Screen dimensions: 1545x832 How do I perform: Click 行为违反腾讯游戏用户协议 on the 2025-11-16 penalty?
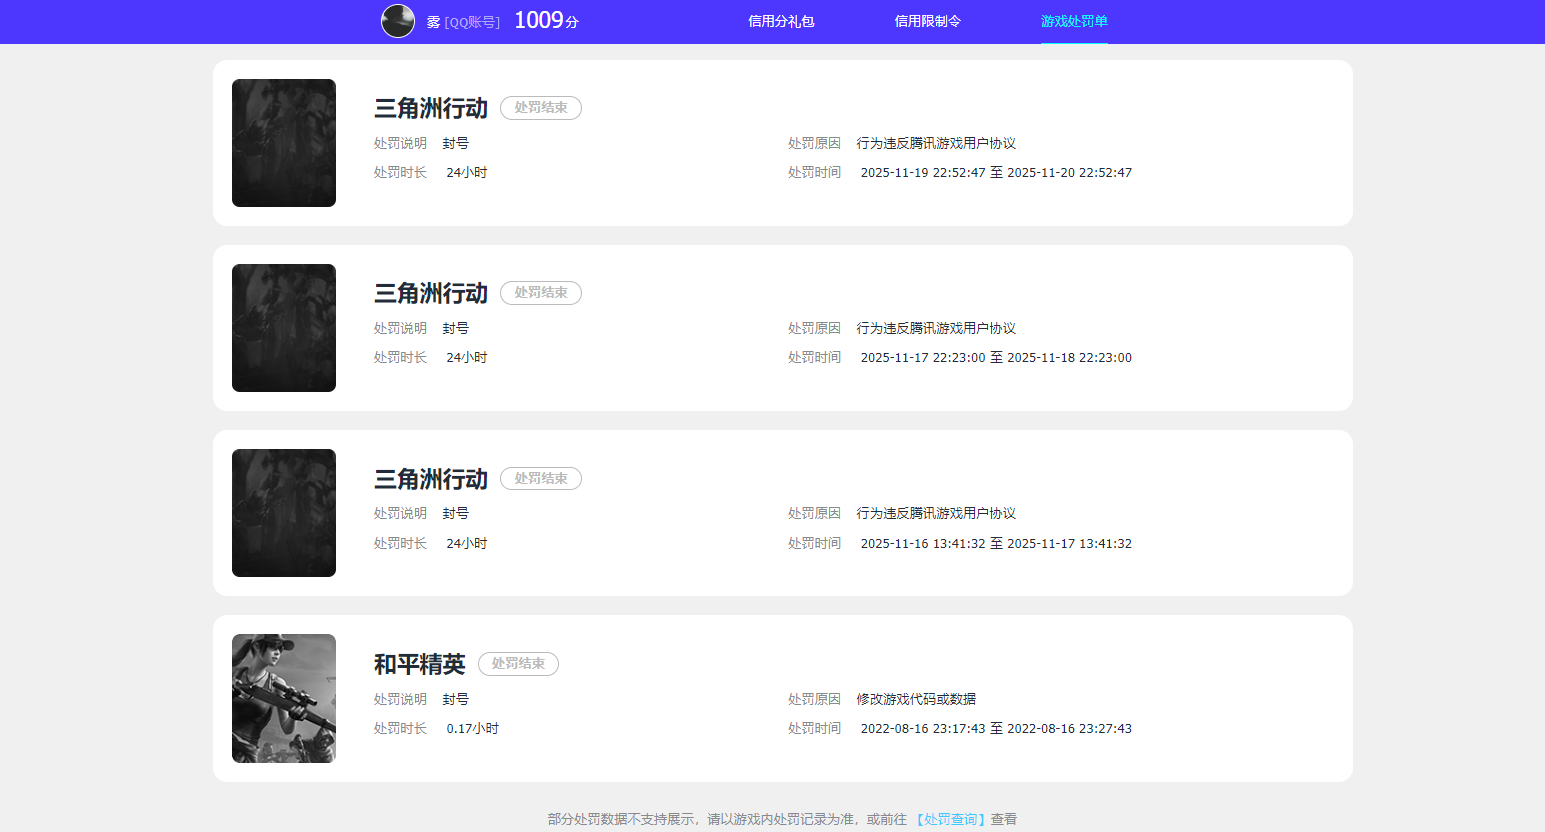[x=936, y=513]
